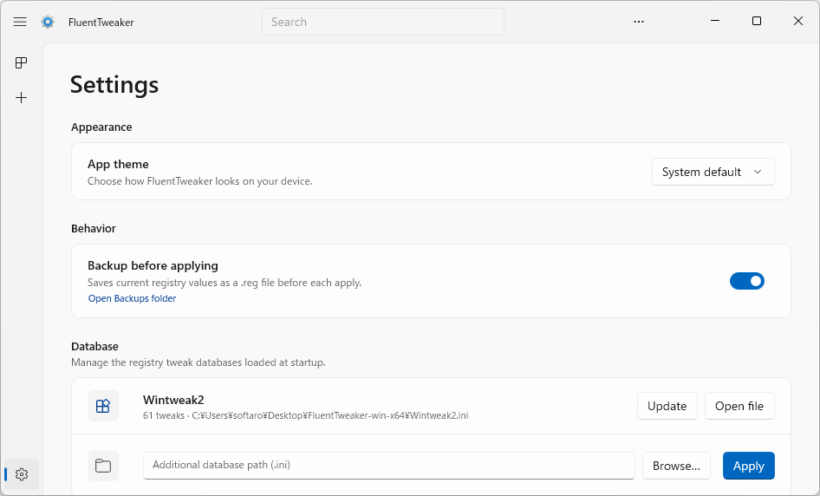This screenshot has width=820, height=496.
Task: Click the Settings page heading
Action: pos(114,85)
